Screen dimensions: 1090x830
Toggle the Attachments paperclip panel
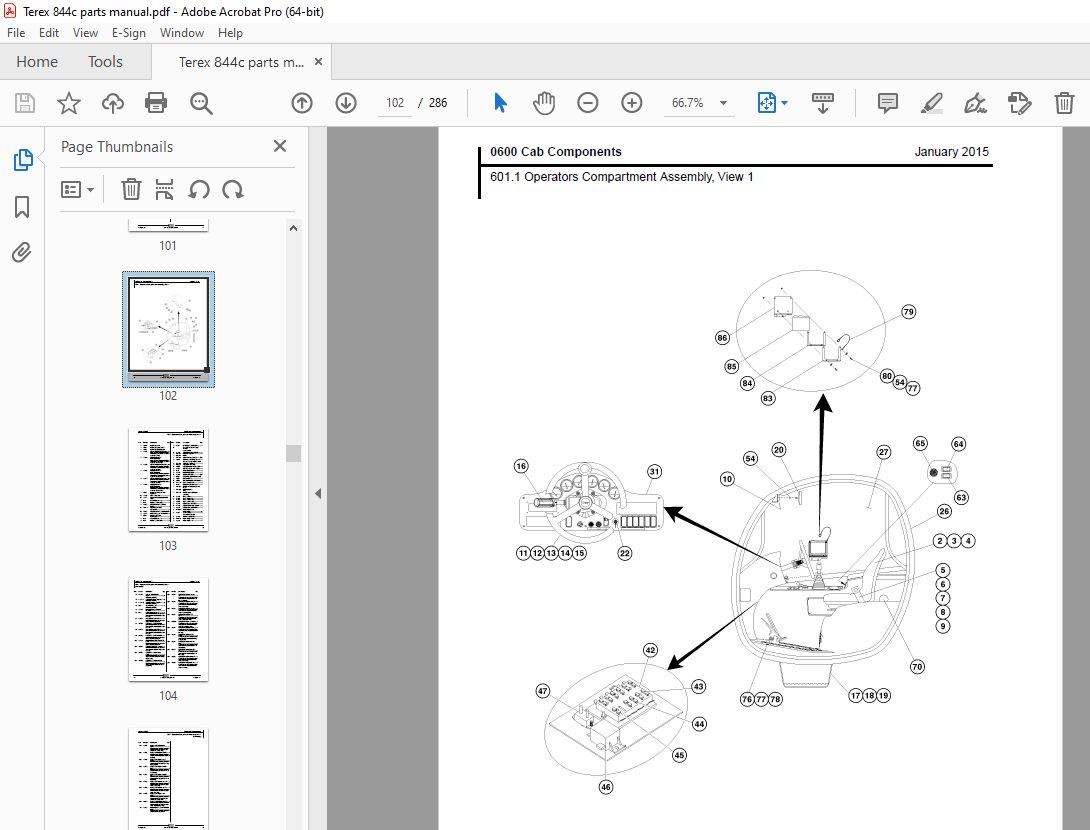22,252
